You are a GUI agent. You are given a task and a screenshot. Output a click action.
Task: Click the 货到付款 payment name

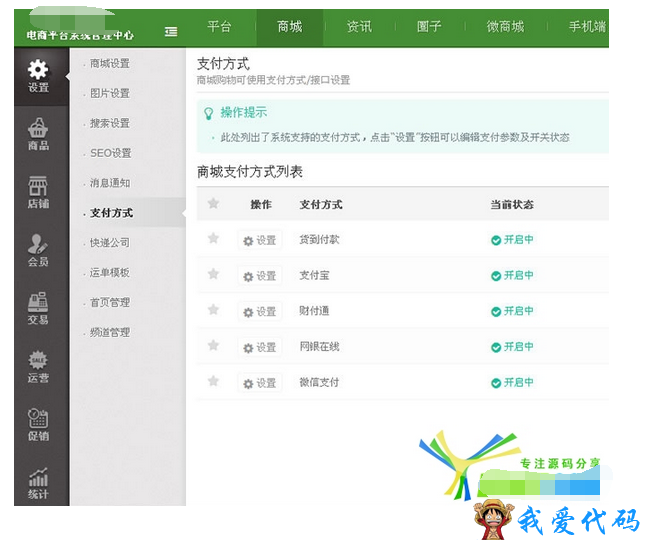tap(319, 240)
